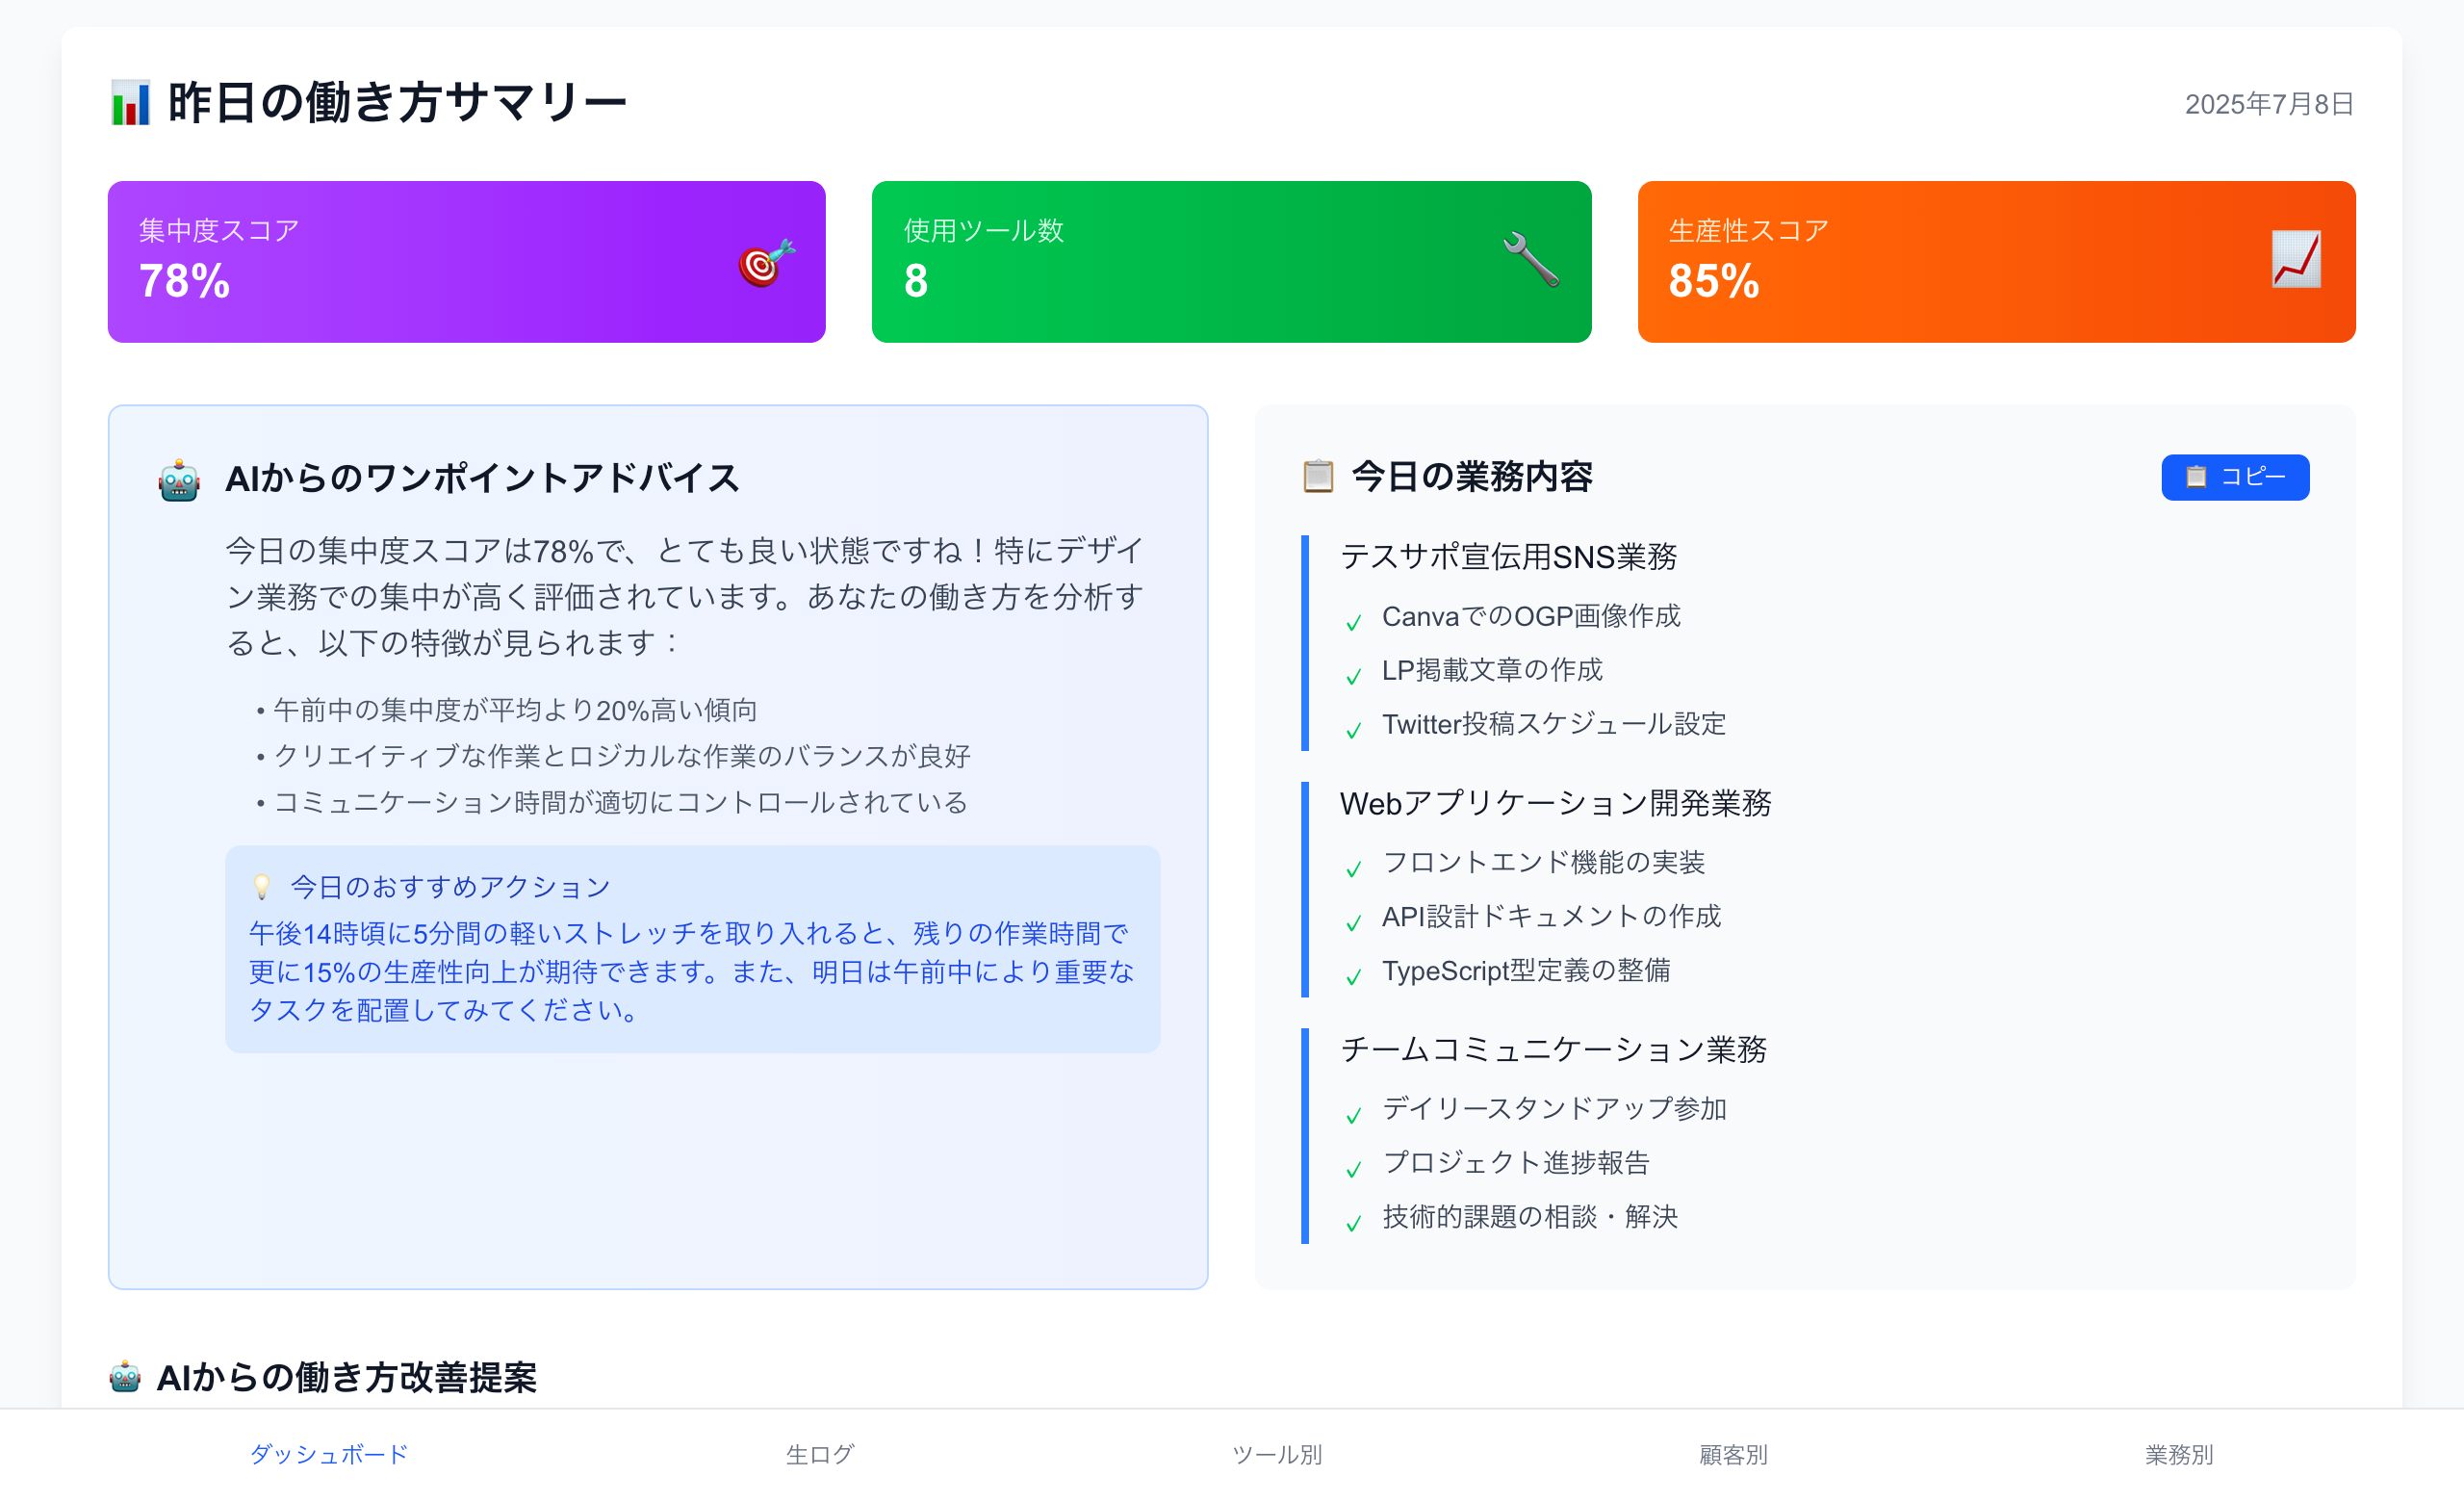The image size is (2464, 1502).
Task: Click the lightbulb icon in 今日のおすすめアクション box
Action: pyautogui.click(x=262, y=886)
